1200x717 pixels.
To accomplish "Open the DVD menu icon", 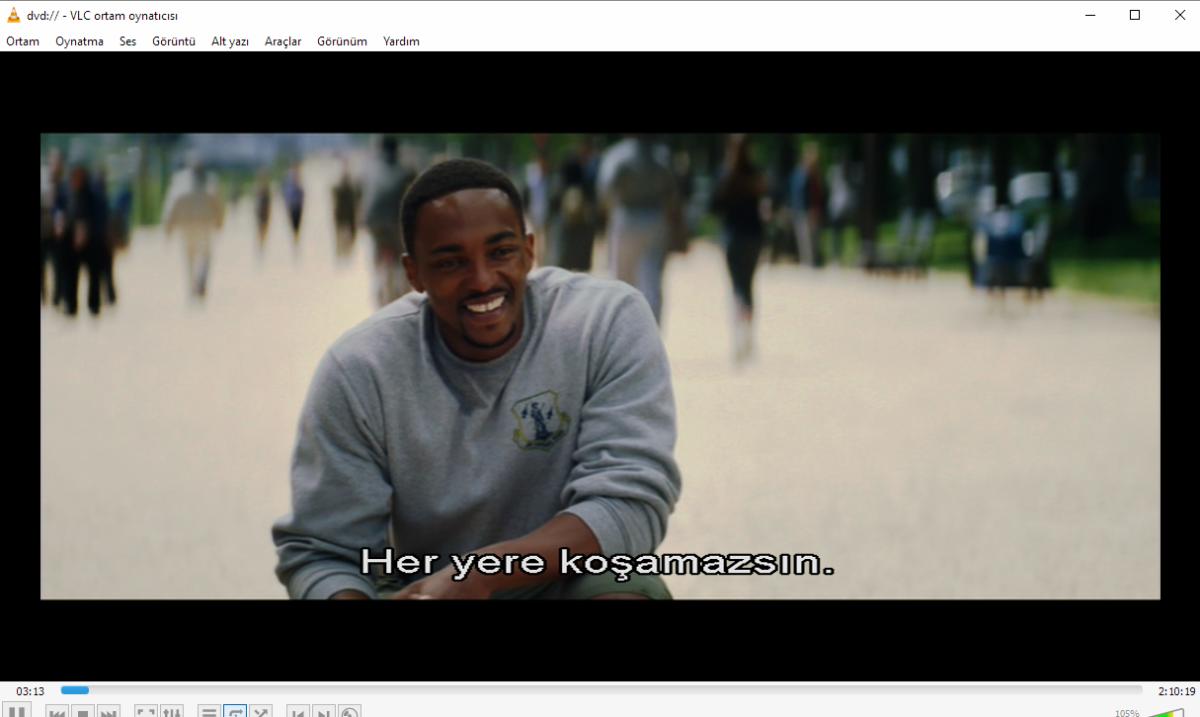I will tap(350, 712).
